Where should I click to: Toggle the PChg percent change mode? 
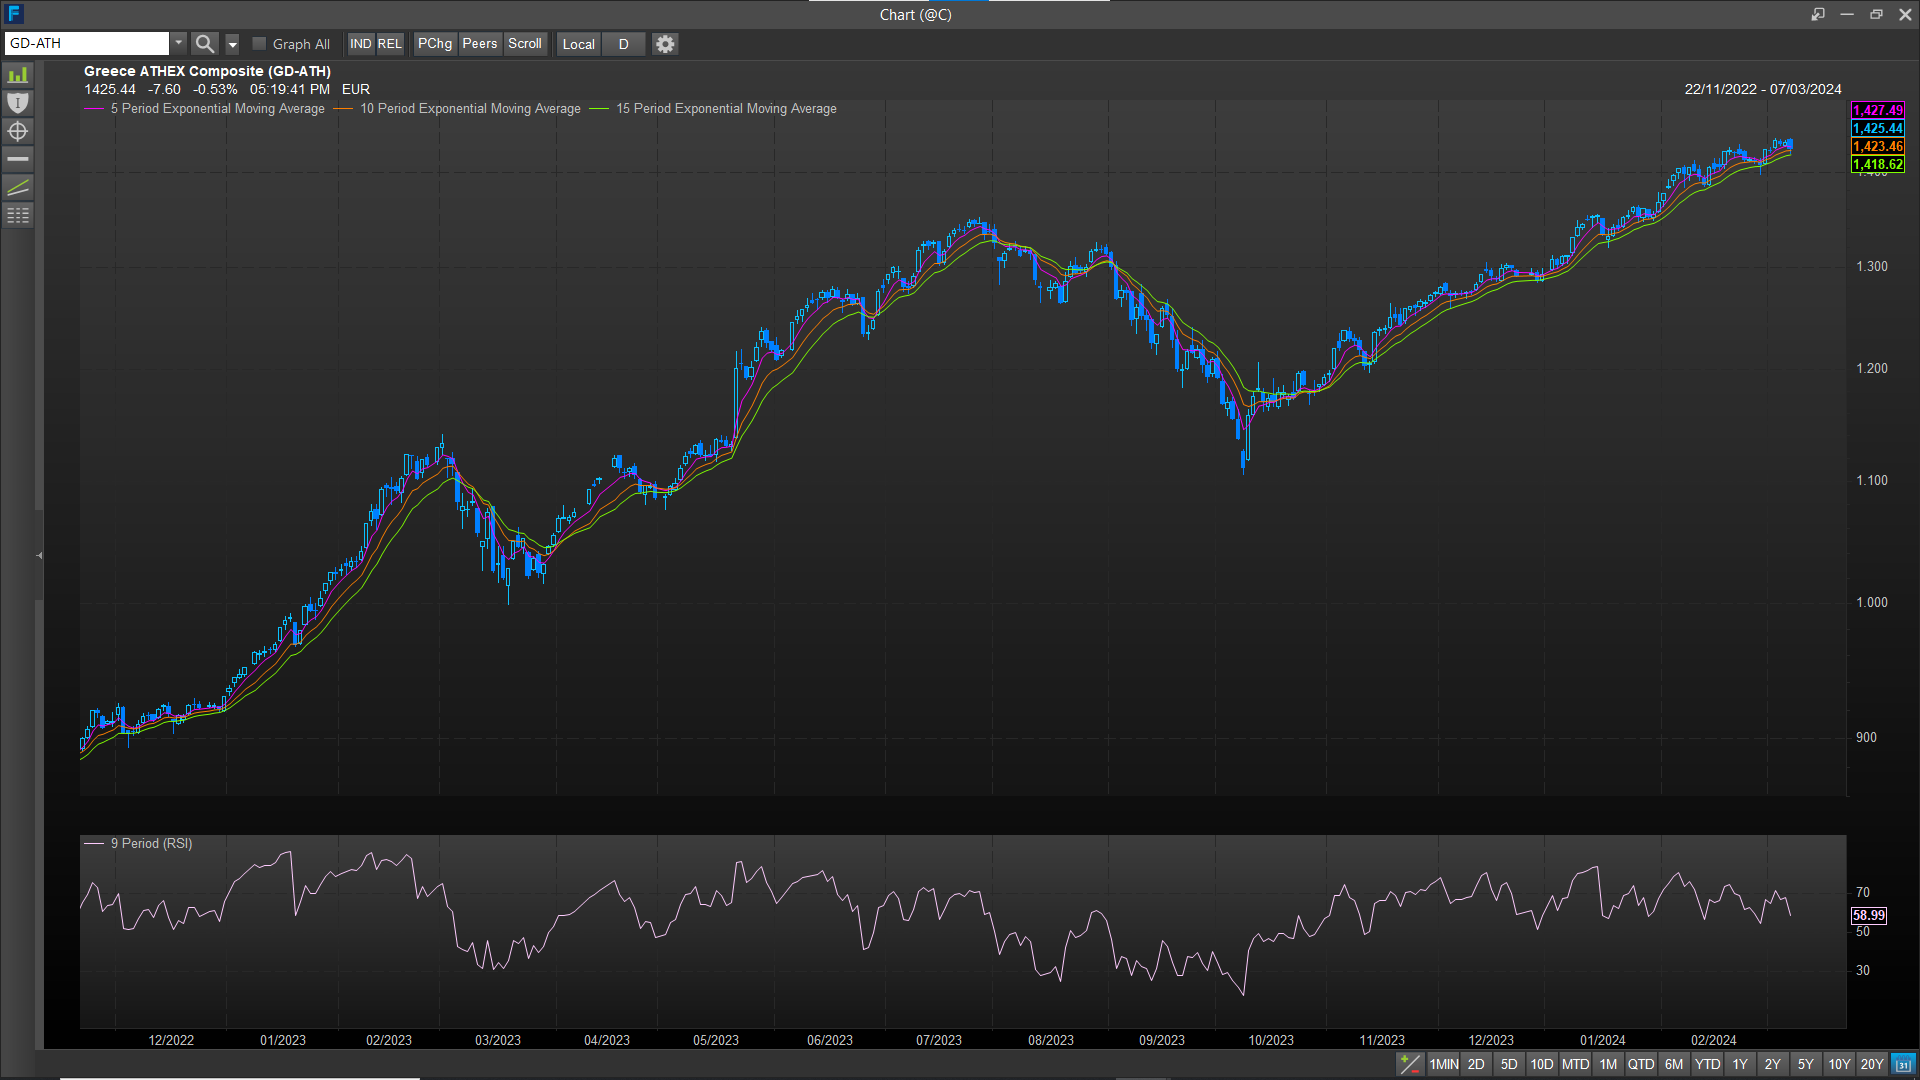[435, 44]
